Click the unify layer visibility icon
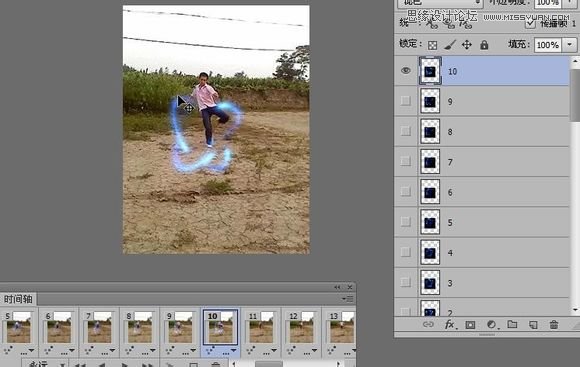 point(449,25)
